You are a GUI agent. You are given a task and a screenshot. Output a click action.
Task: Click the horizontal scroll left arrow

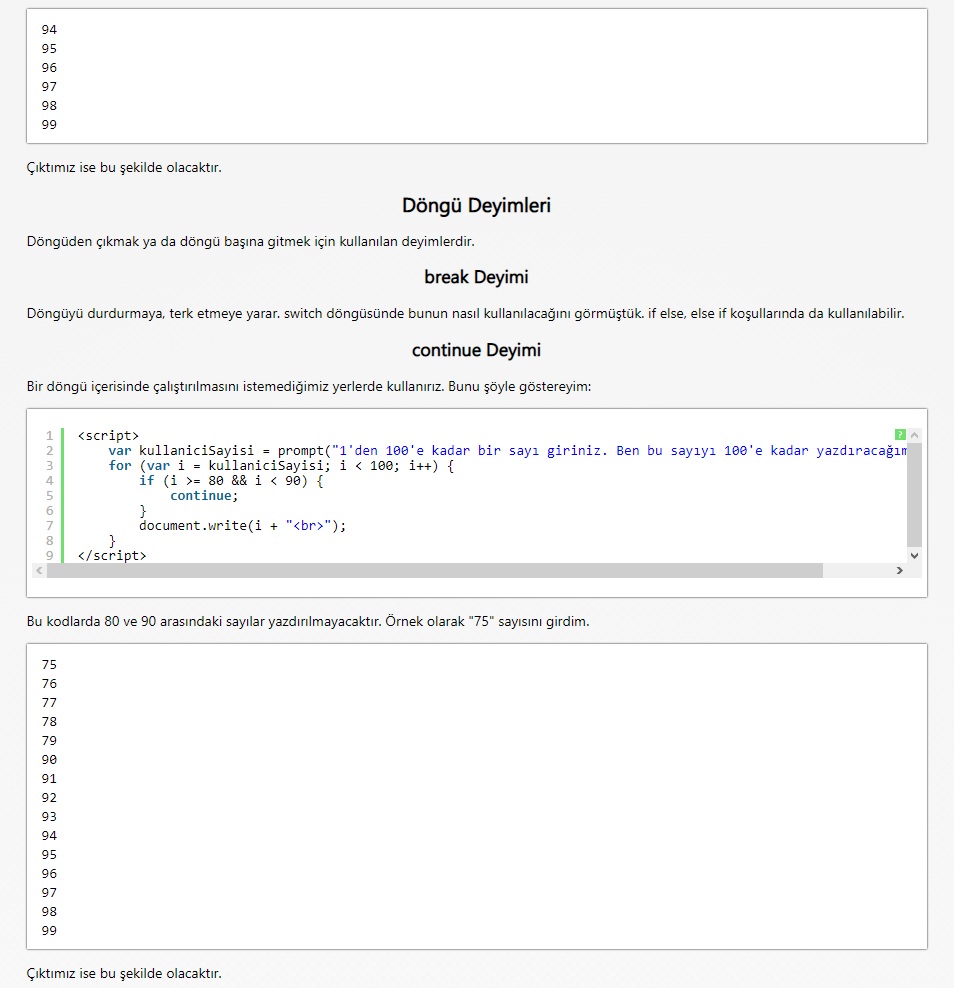pos(39,570)
